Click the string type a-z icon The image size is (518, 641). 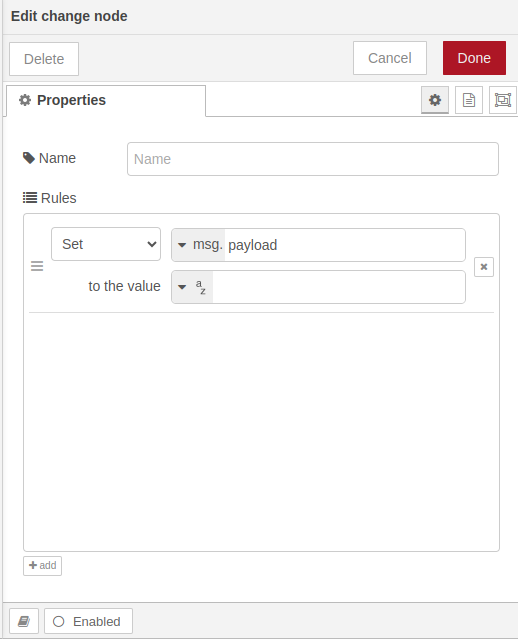pyautogui.click(x=200, y=287)
